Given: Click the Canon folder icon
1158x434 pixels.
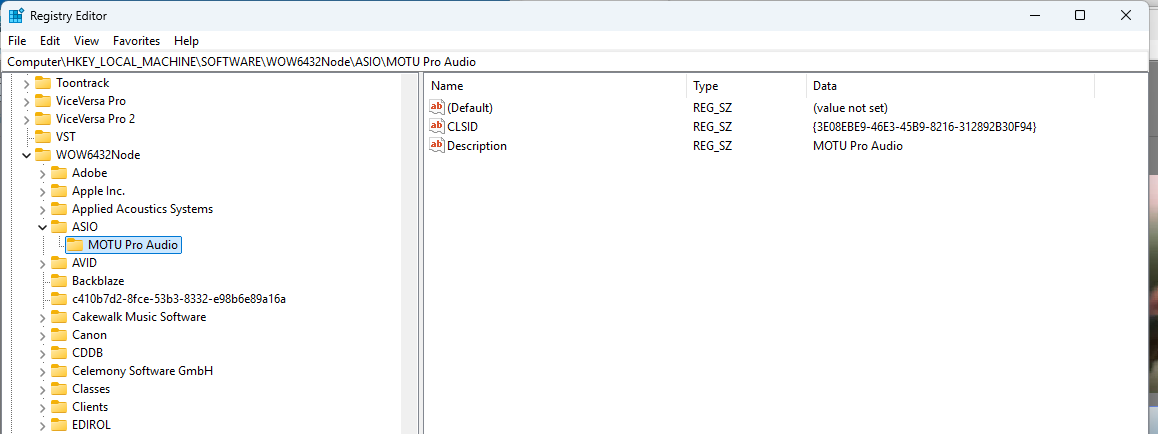Looking at the screenshot, I should click(59, 335).
